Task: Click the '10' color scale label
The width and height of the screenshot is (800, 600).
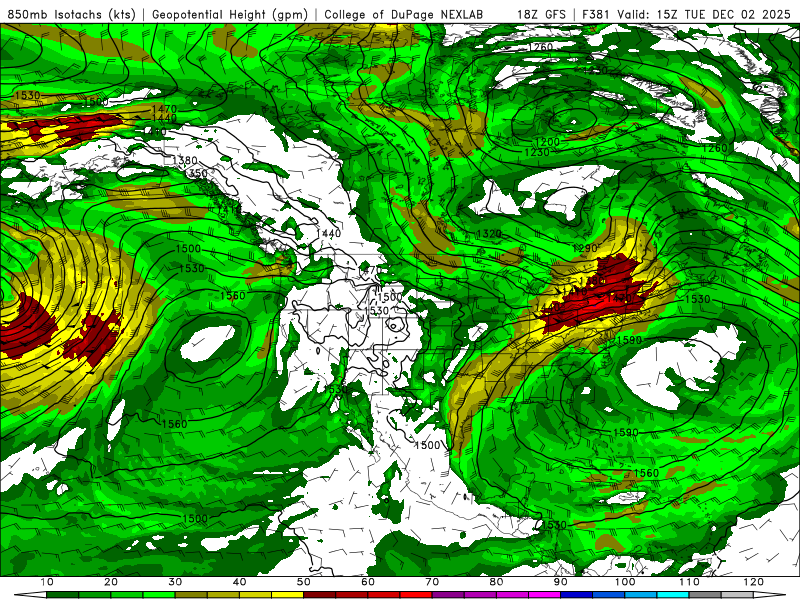Action: tap(46, 582)
